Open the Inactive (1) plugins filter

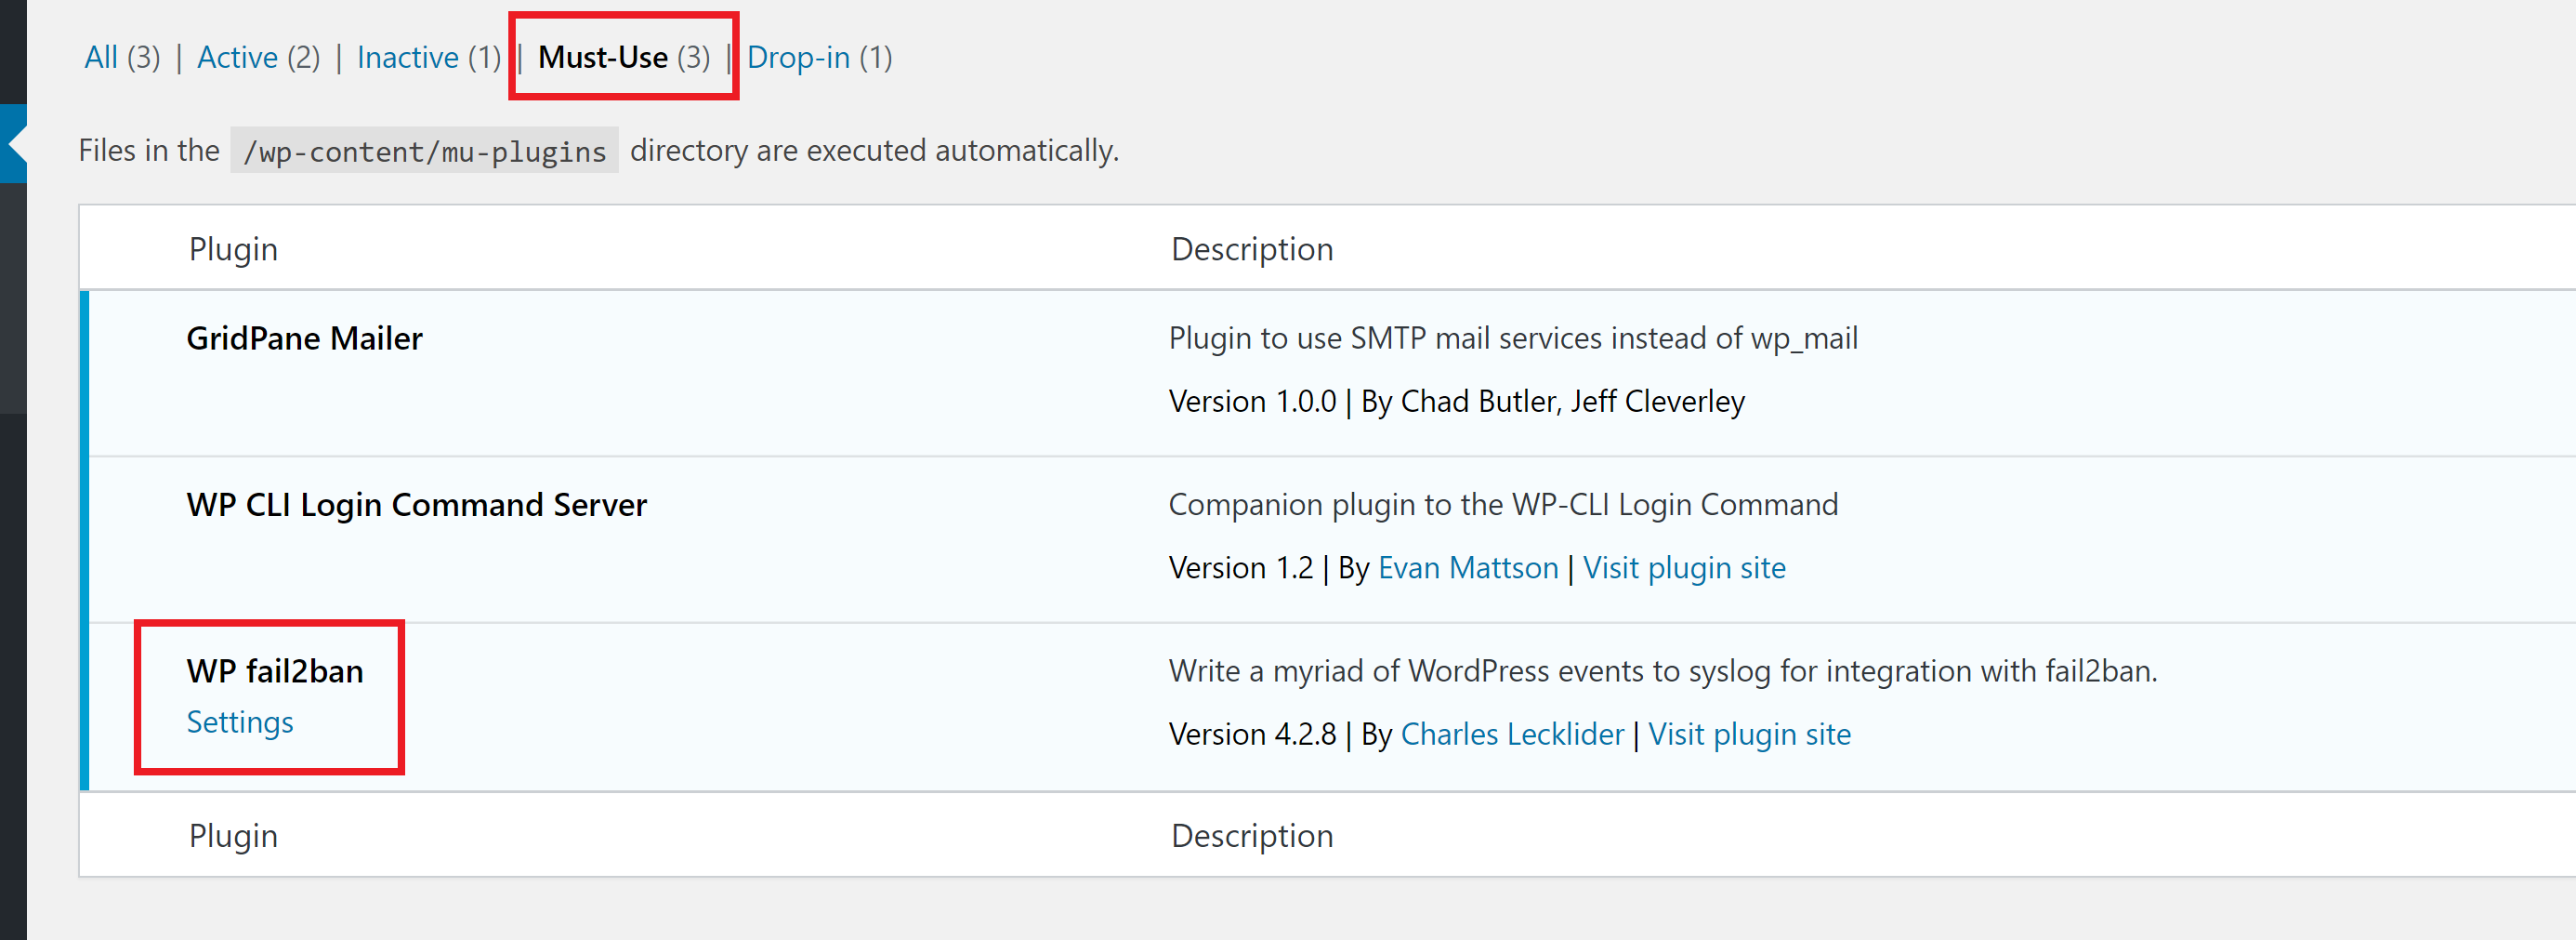coord(429,57)
